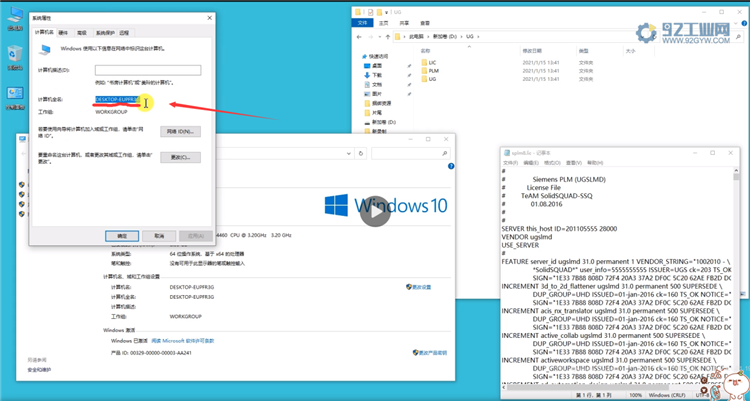The width and height of the screenshot is (750, 401).
Task: Click the 安全和维护 link in the System window
Action: [x=39, y=369]
